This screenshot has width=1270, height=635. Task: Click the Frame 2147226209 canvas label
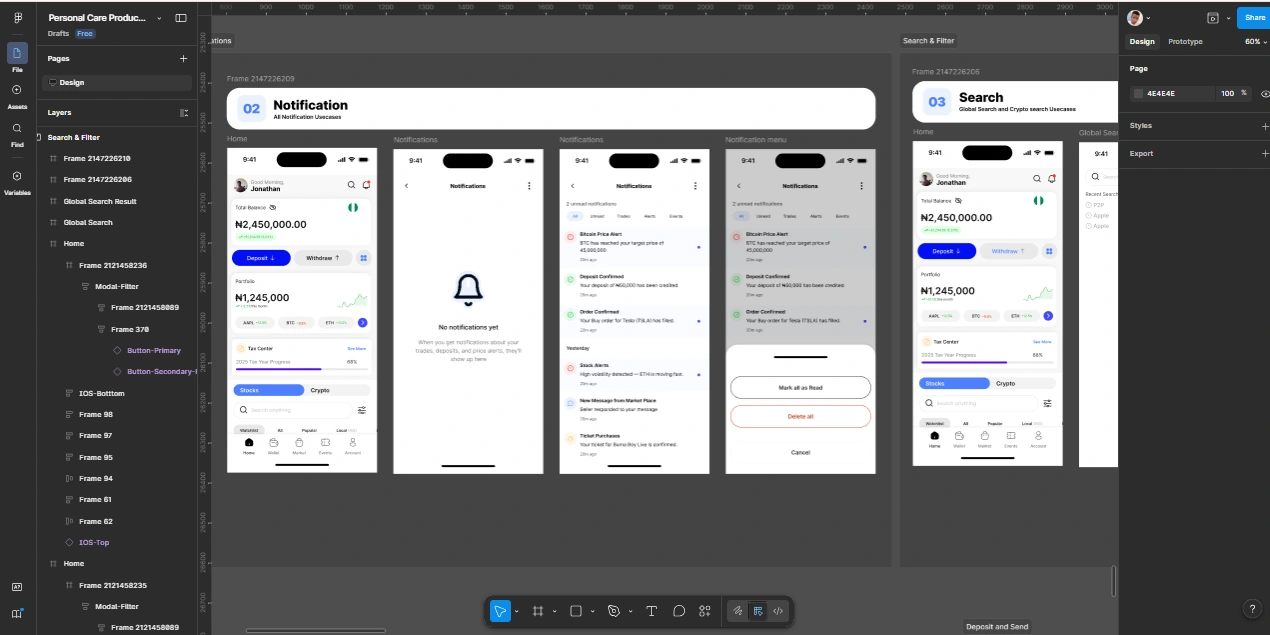tap(260, 78)
